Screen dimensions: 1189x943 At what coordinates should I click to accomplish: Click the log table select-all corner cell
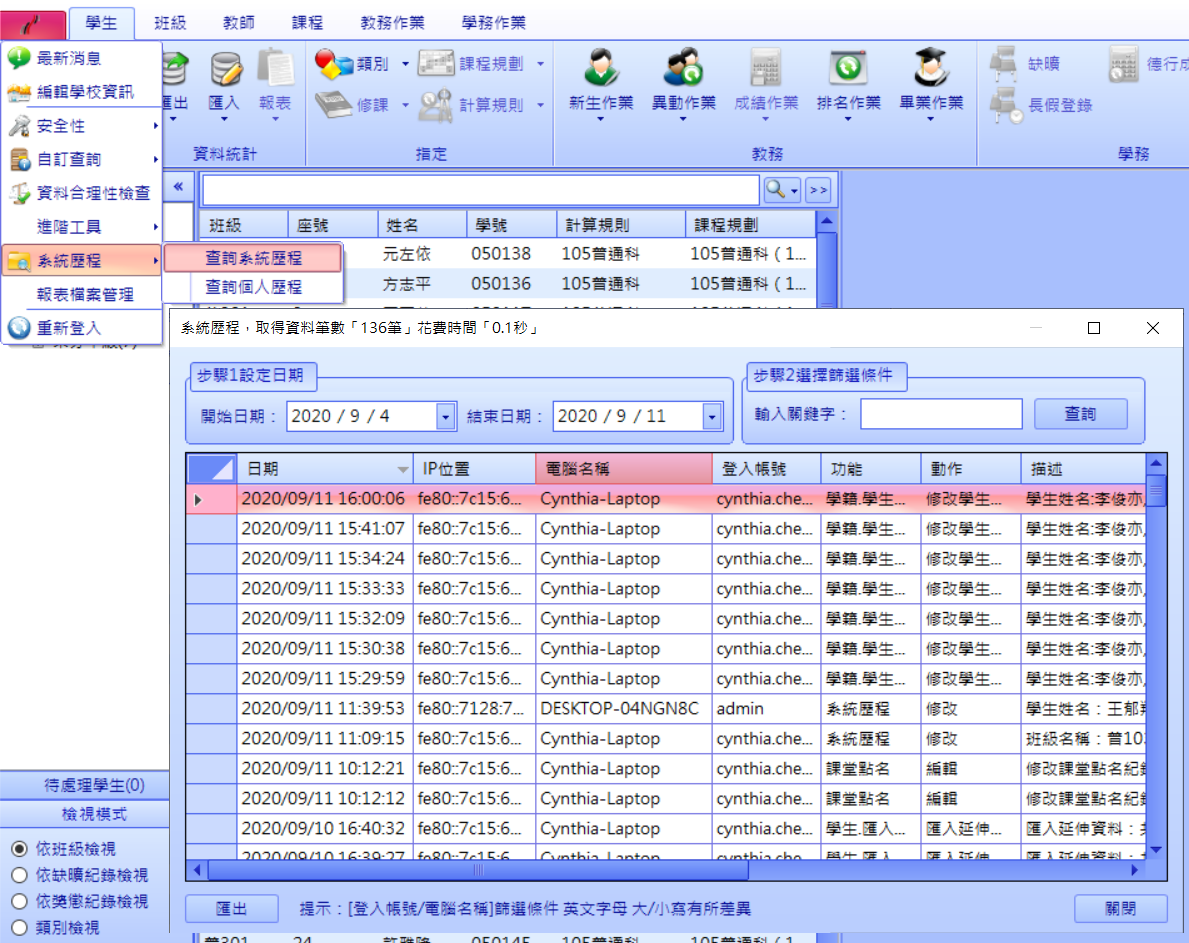[212, 469]
